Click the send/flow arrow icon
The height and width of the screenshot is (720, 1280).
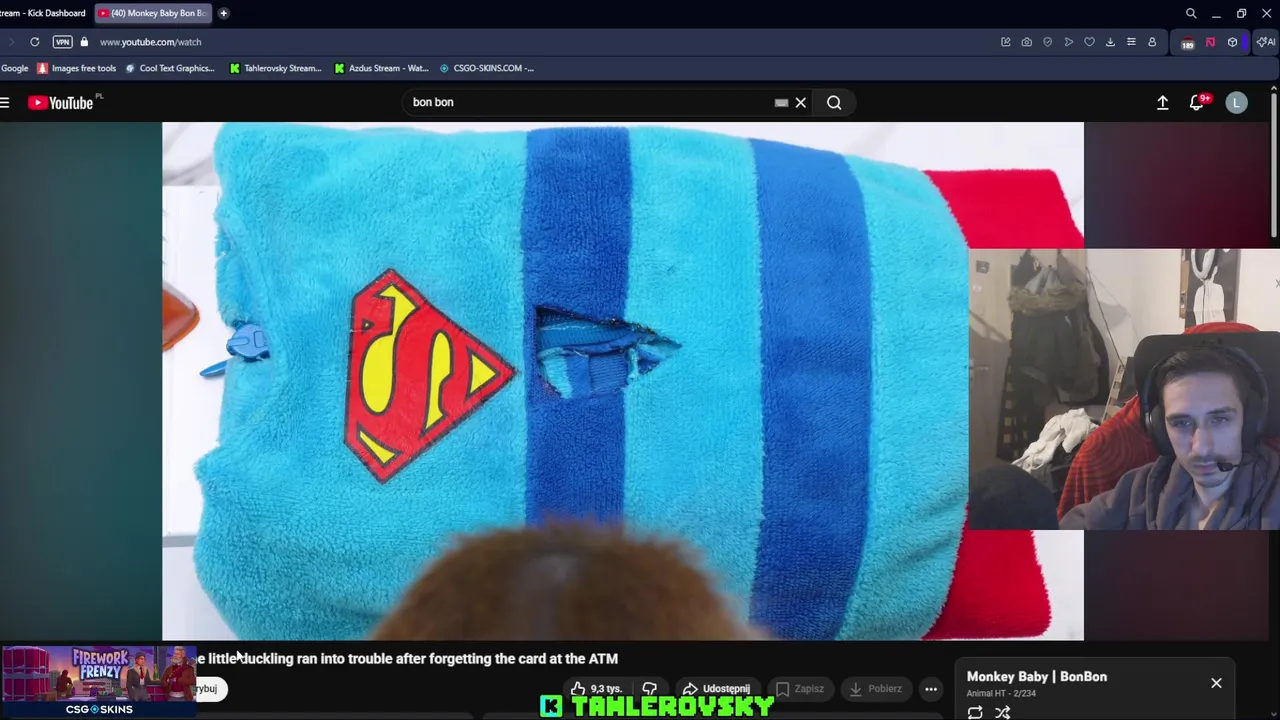coord(1069,42)
